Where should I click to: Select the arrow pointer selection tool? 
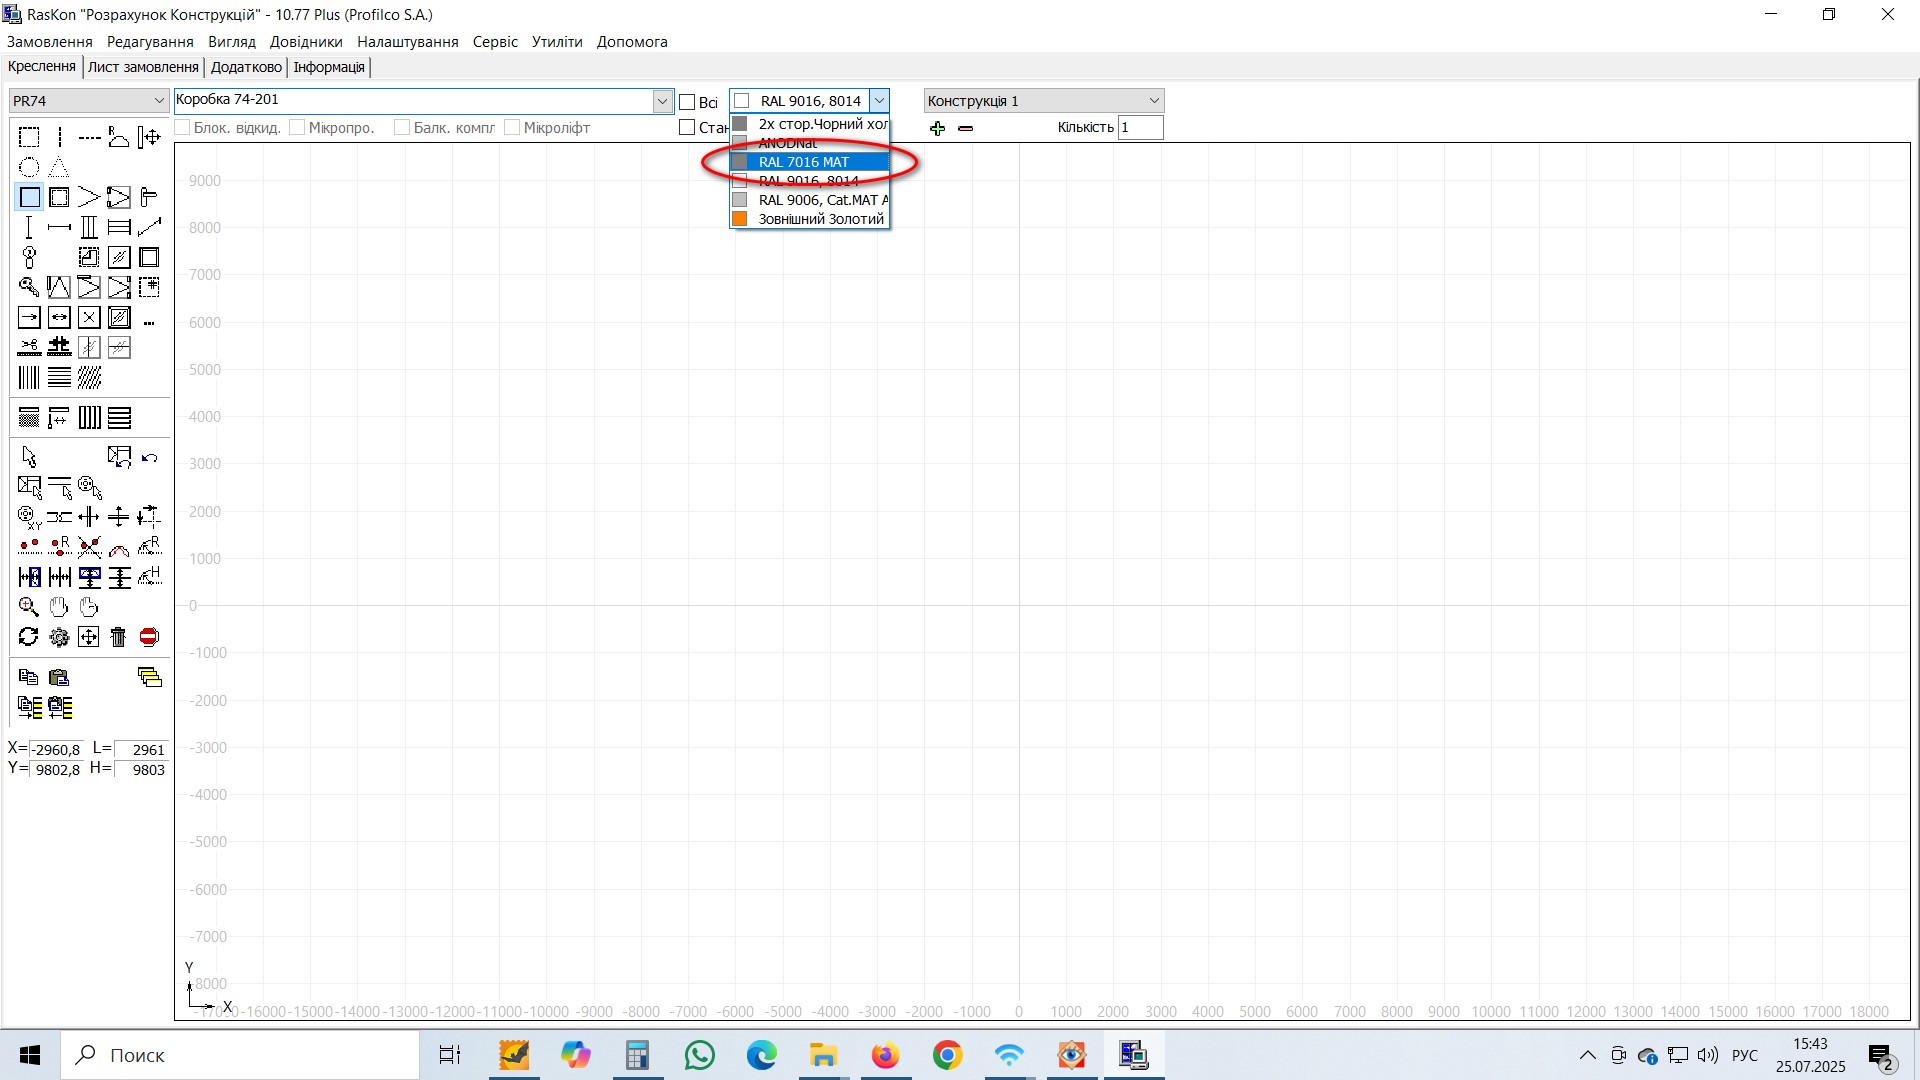[29, 457]
